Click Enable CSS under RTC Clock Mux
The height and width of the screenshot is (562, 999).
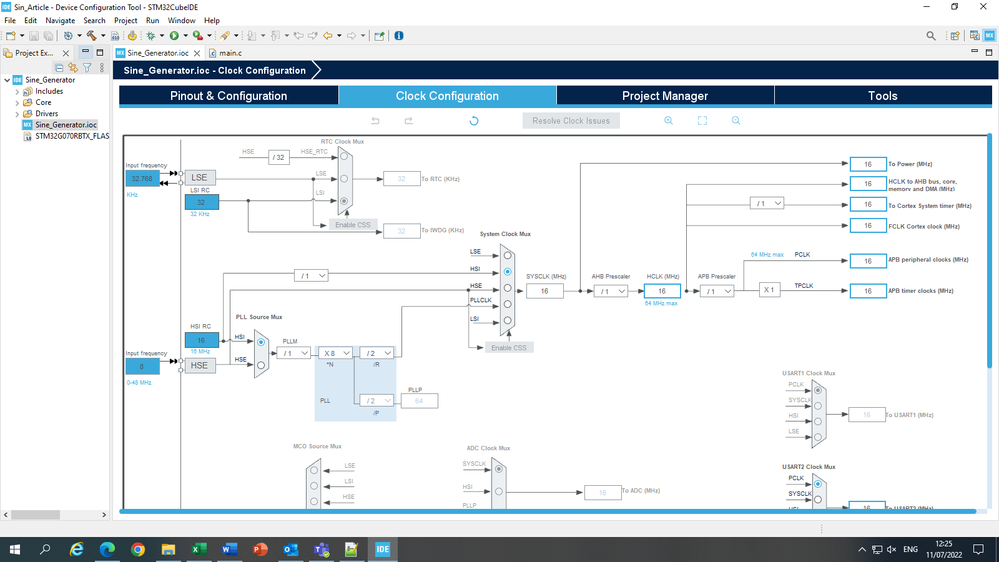pos(352,225)
